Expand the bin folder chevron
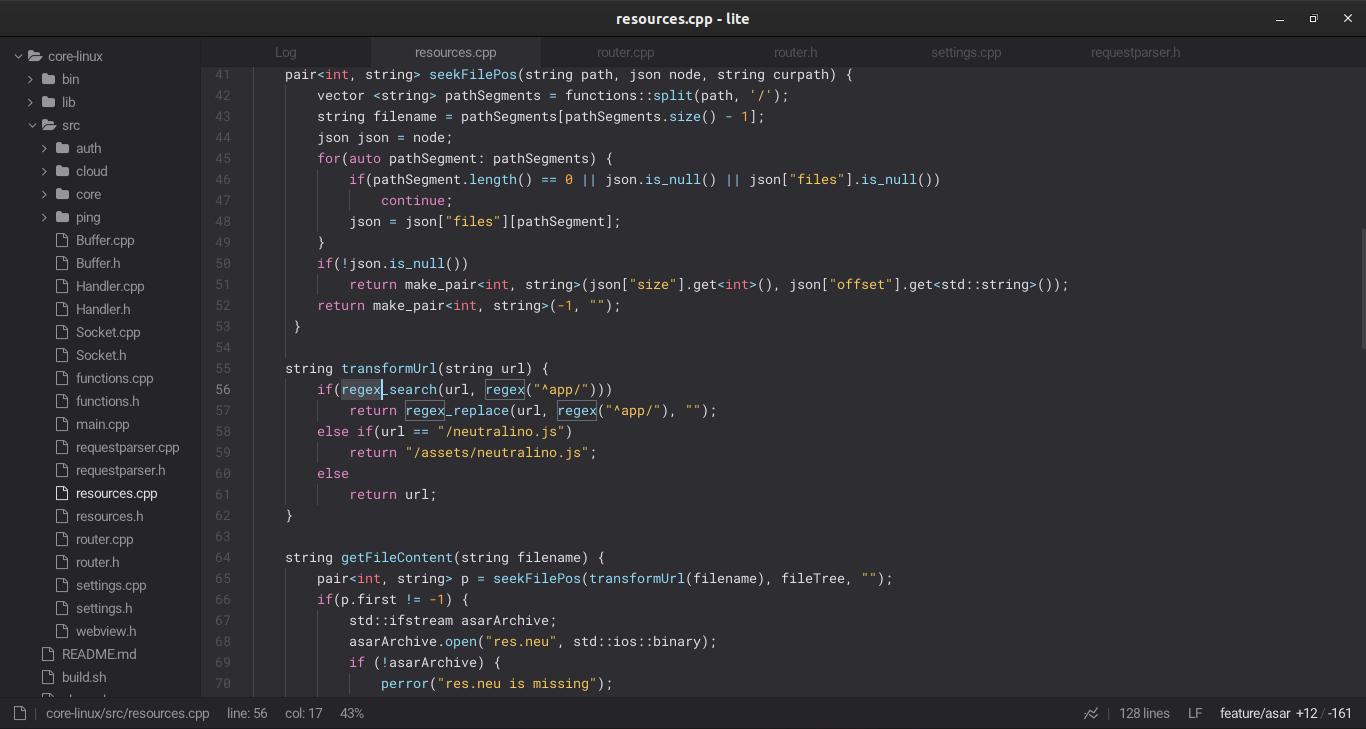The width and height of the screenshot is (1366, 729). [x=31, y=79]
